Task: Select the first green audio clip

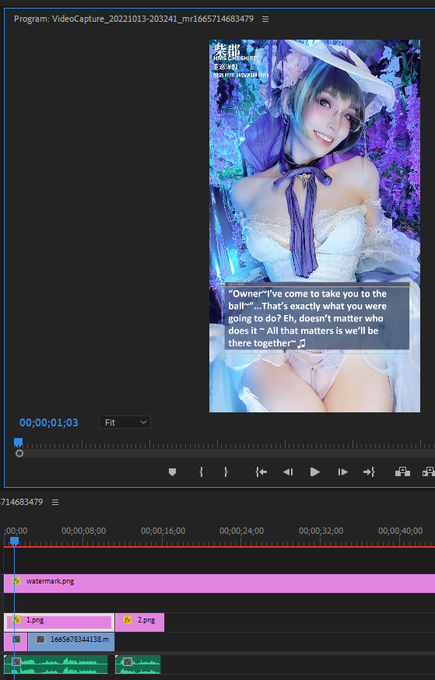Action: (x=56, y=664)
